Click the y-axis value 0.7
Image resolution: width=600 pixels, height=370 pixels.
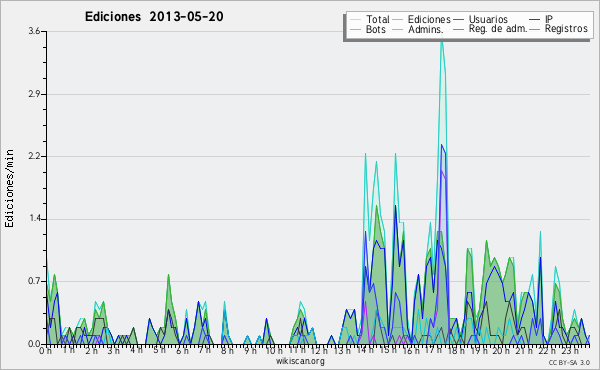[x=34, y=282]
